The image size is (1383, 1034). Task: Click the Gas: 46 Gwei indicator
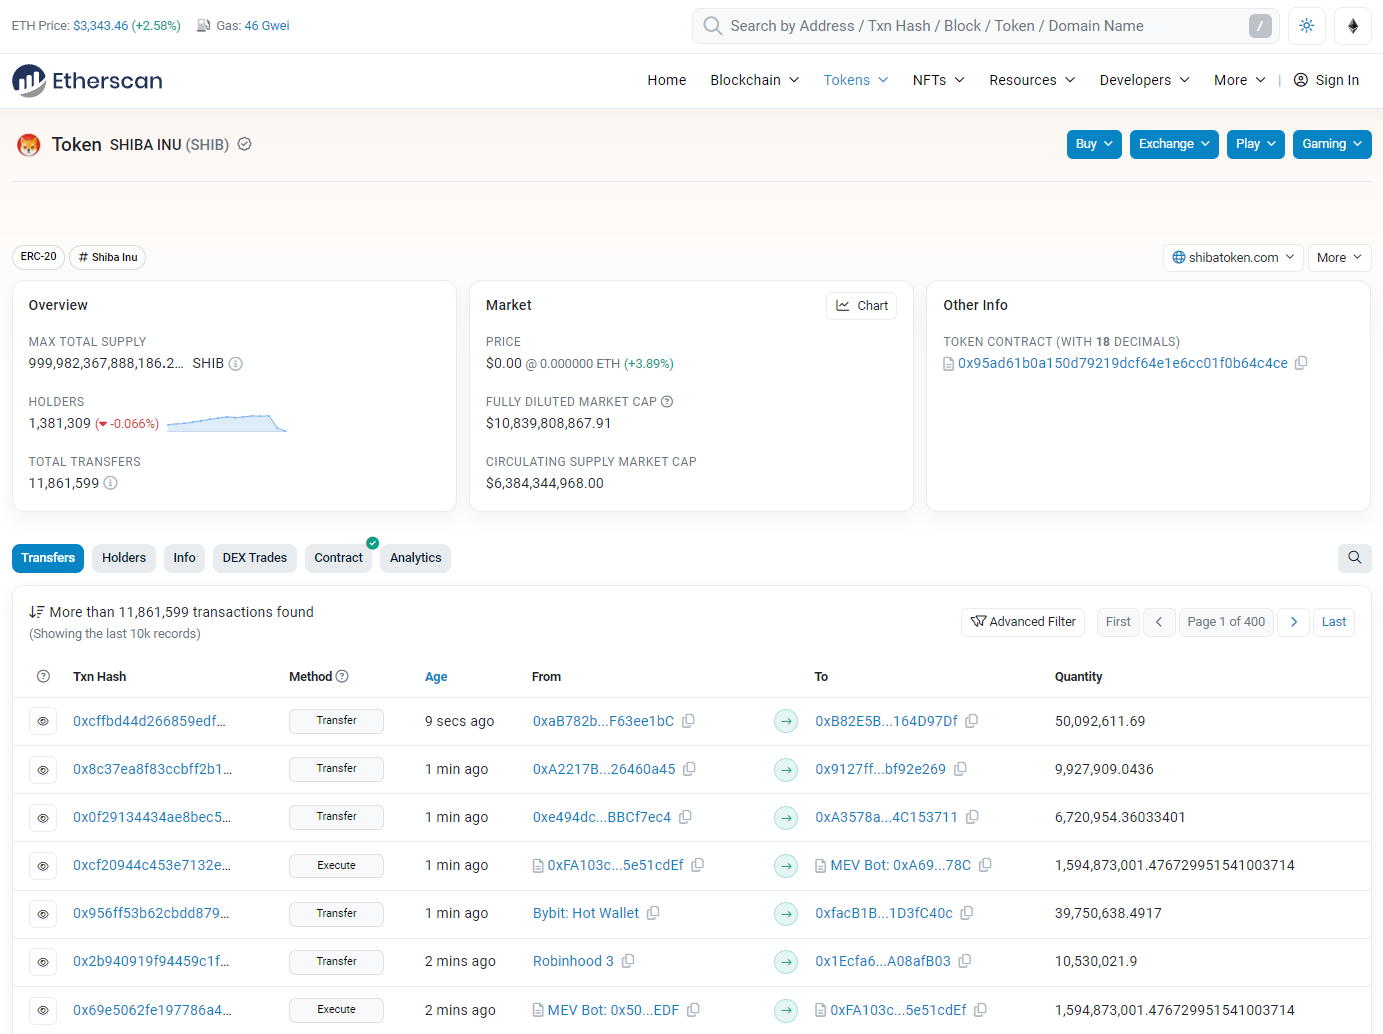(243, 26)
